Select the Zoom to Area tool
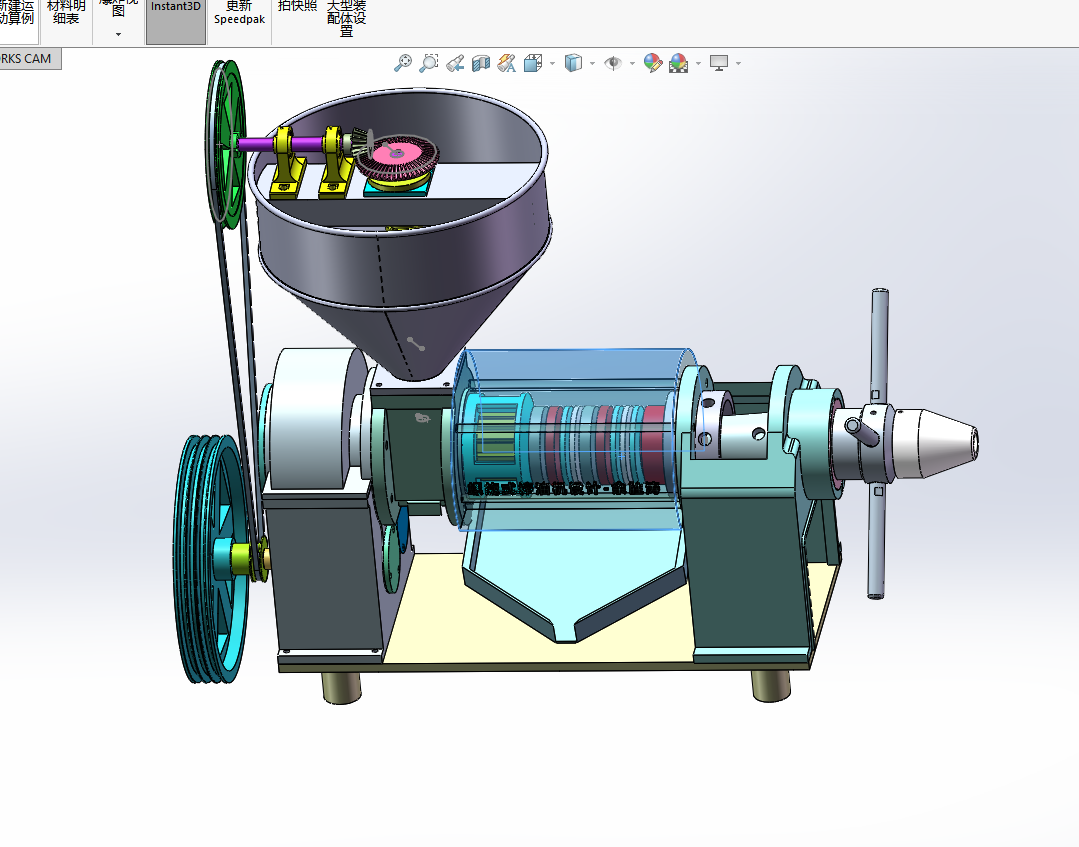The width and height of the screenshot is (1079, 847). tap(429, 63)
